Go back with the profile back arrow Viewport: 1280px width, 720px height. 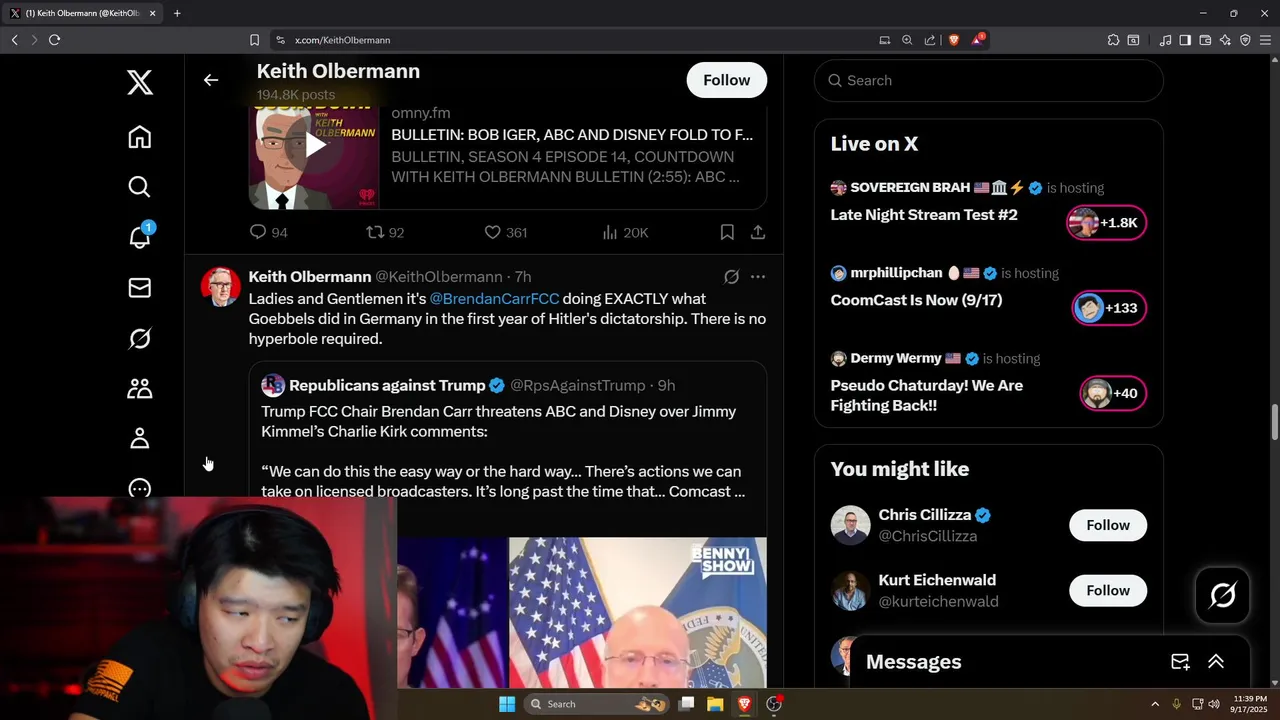pos(211,80)
